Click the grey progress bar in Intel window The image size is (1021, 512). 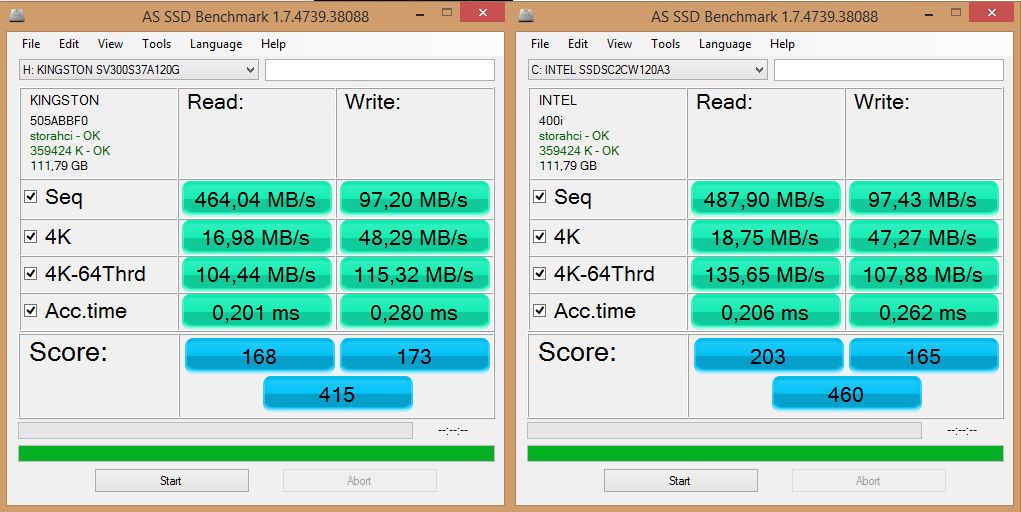pos(725,430)
